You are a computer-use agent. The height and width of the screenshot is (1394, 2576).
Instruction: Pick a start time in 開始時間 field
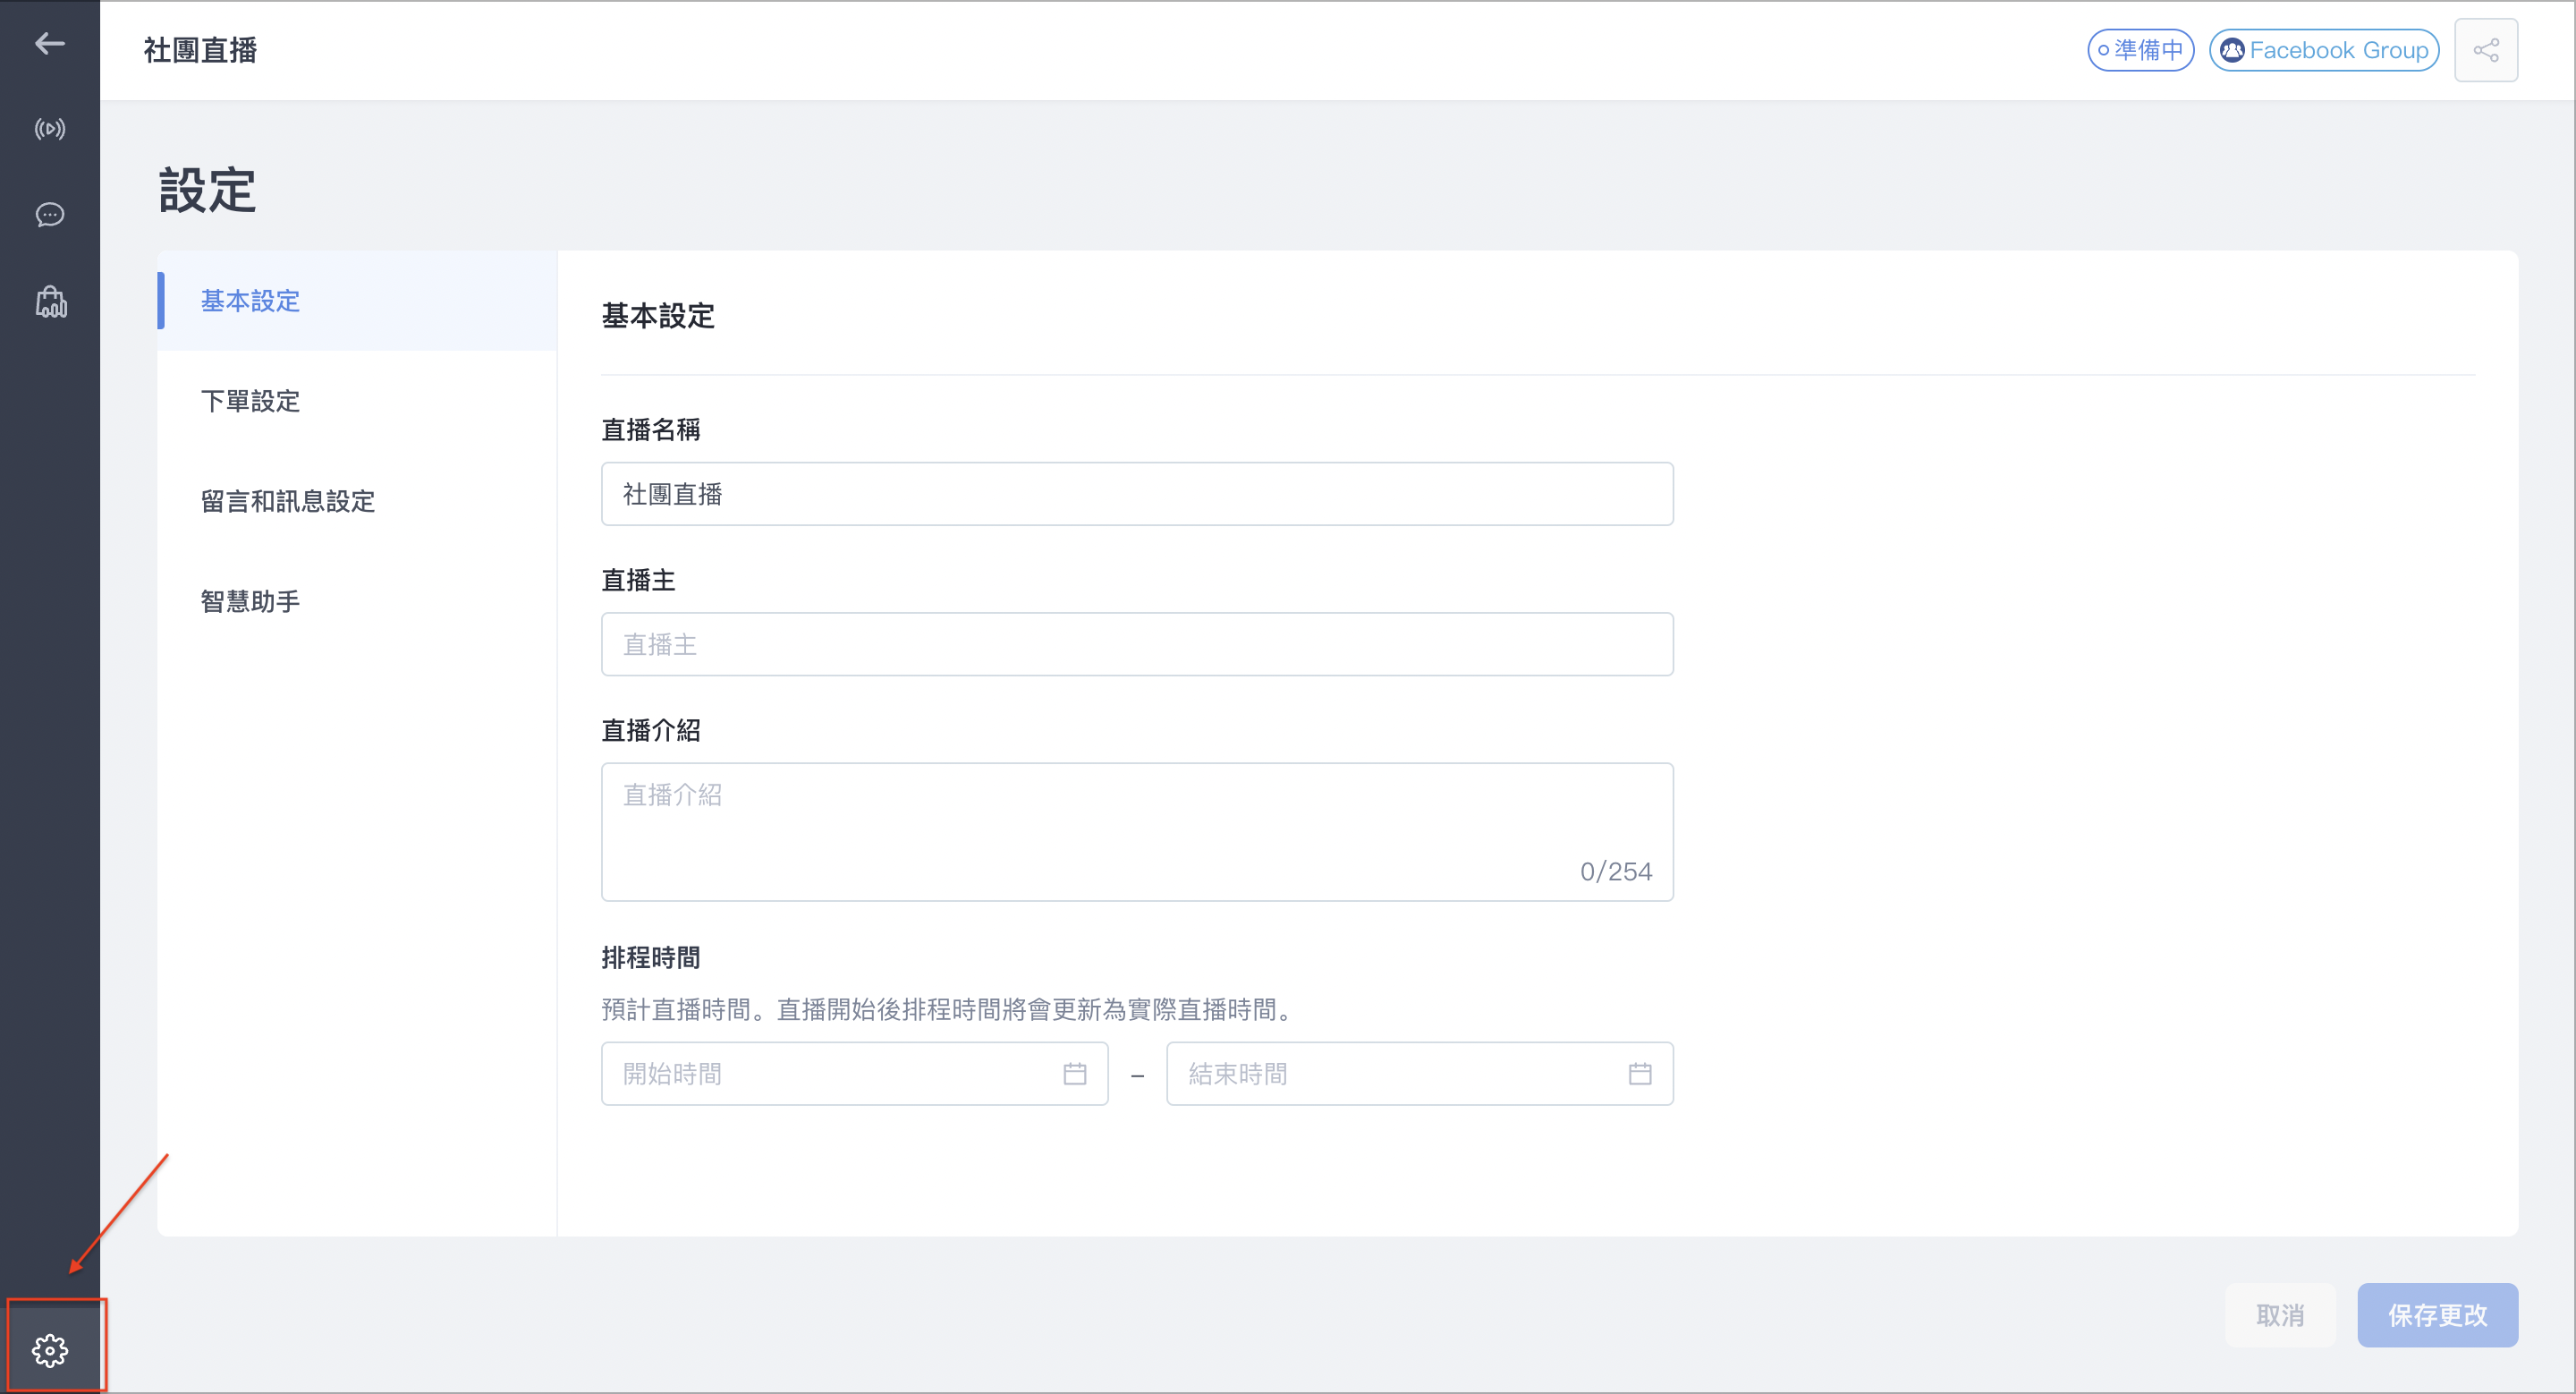tap(854, 1073)
